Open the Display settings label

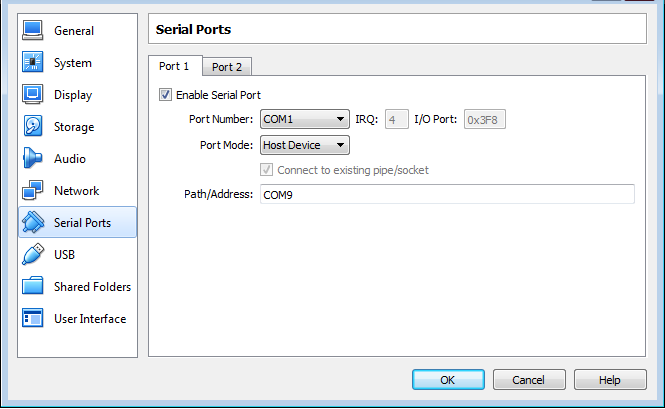(x=73, y=95)
